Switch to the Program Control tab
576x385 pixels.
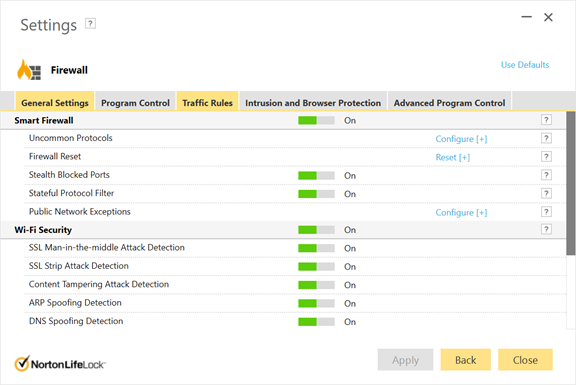(x=135, y=102)
